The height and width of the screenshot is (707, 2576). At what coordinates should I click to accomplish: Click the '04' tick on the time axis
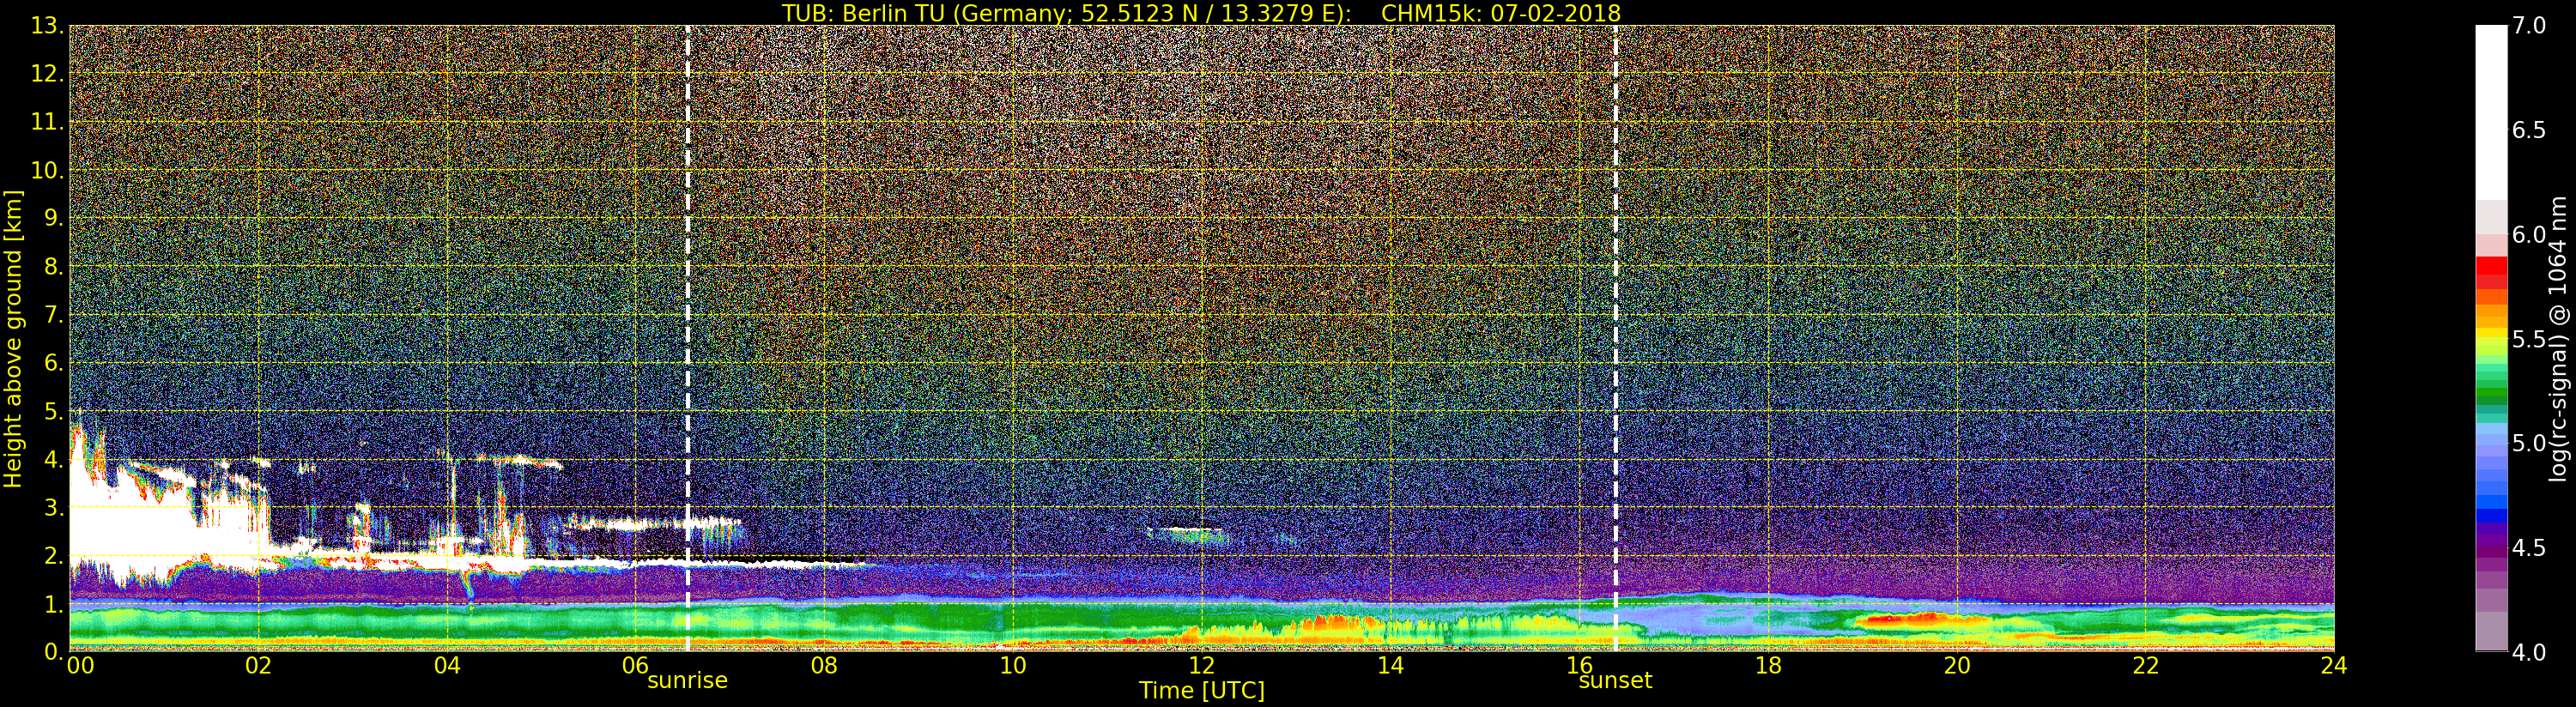point(447,666)
